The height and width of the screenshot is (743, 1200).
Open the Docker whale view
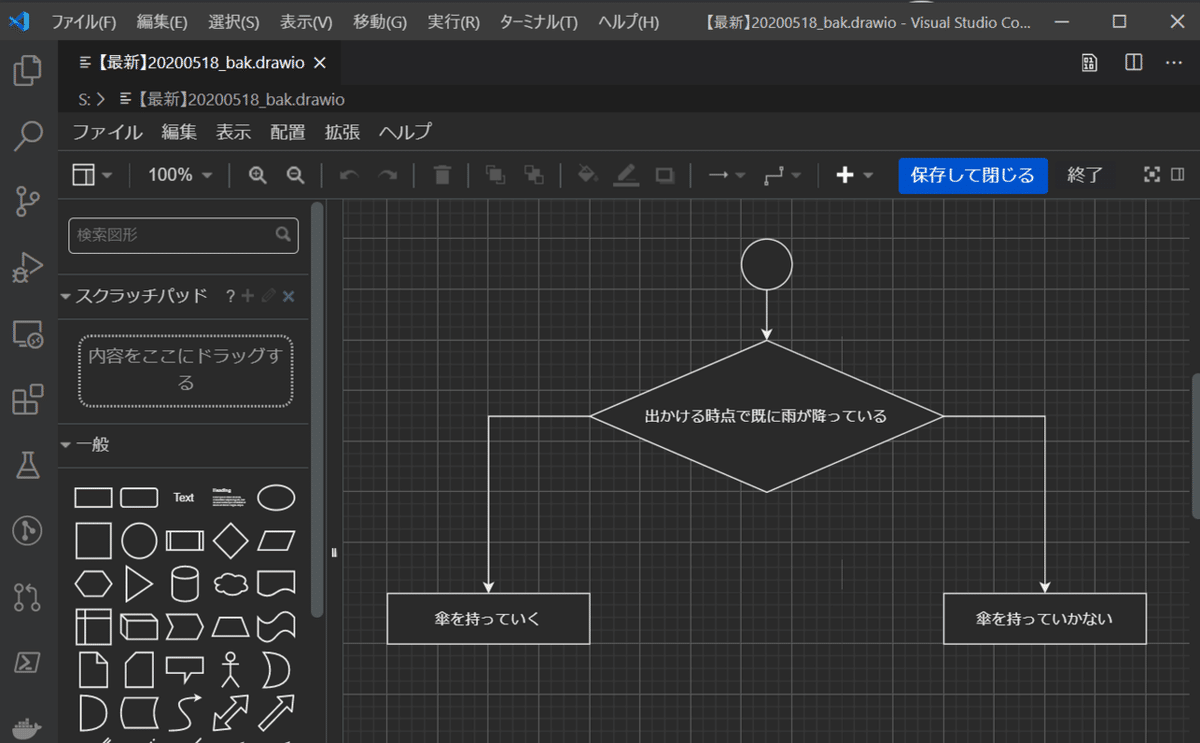[x=28, y=727]
